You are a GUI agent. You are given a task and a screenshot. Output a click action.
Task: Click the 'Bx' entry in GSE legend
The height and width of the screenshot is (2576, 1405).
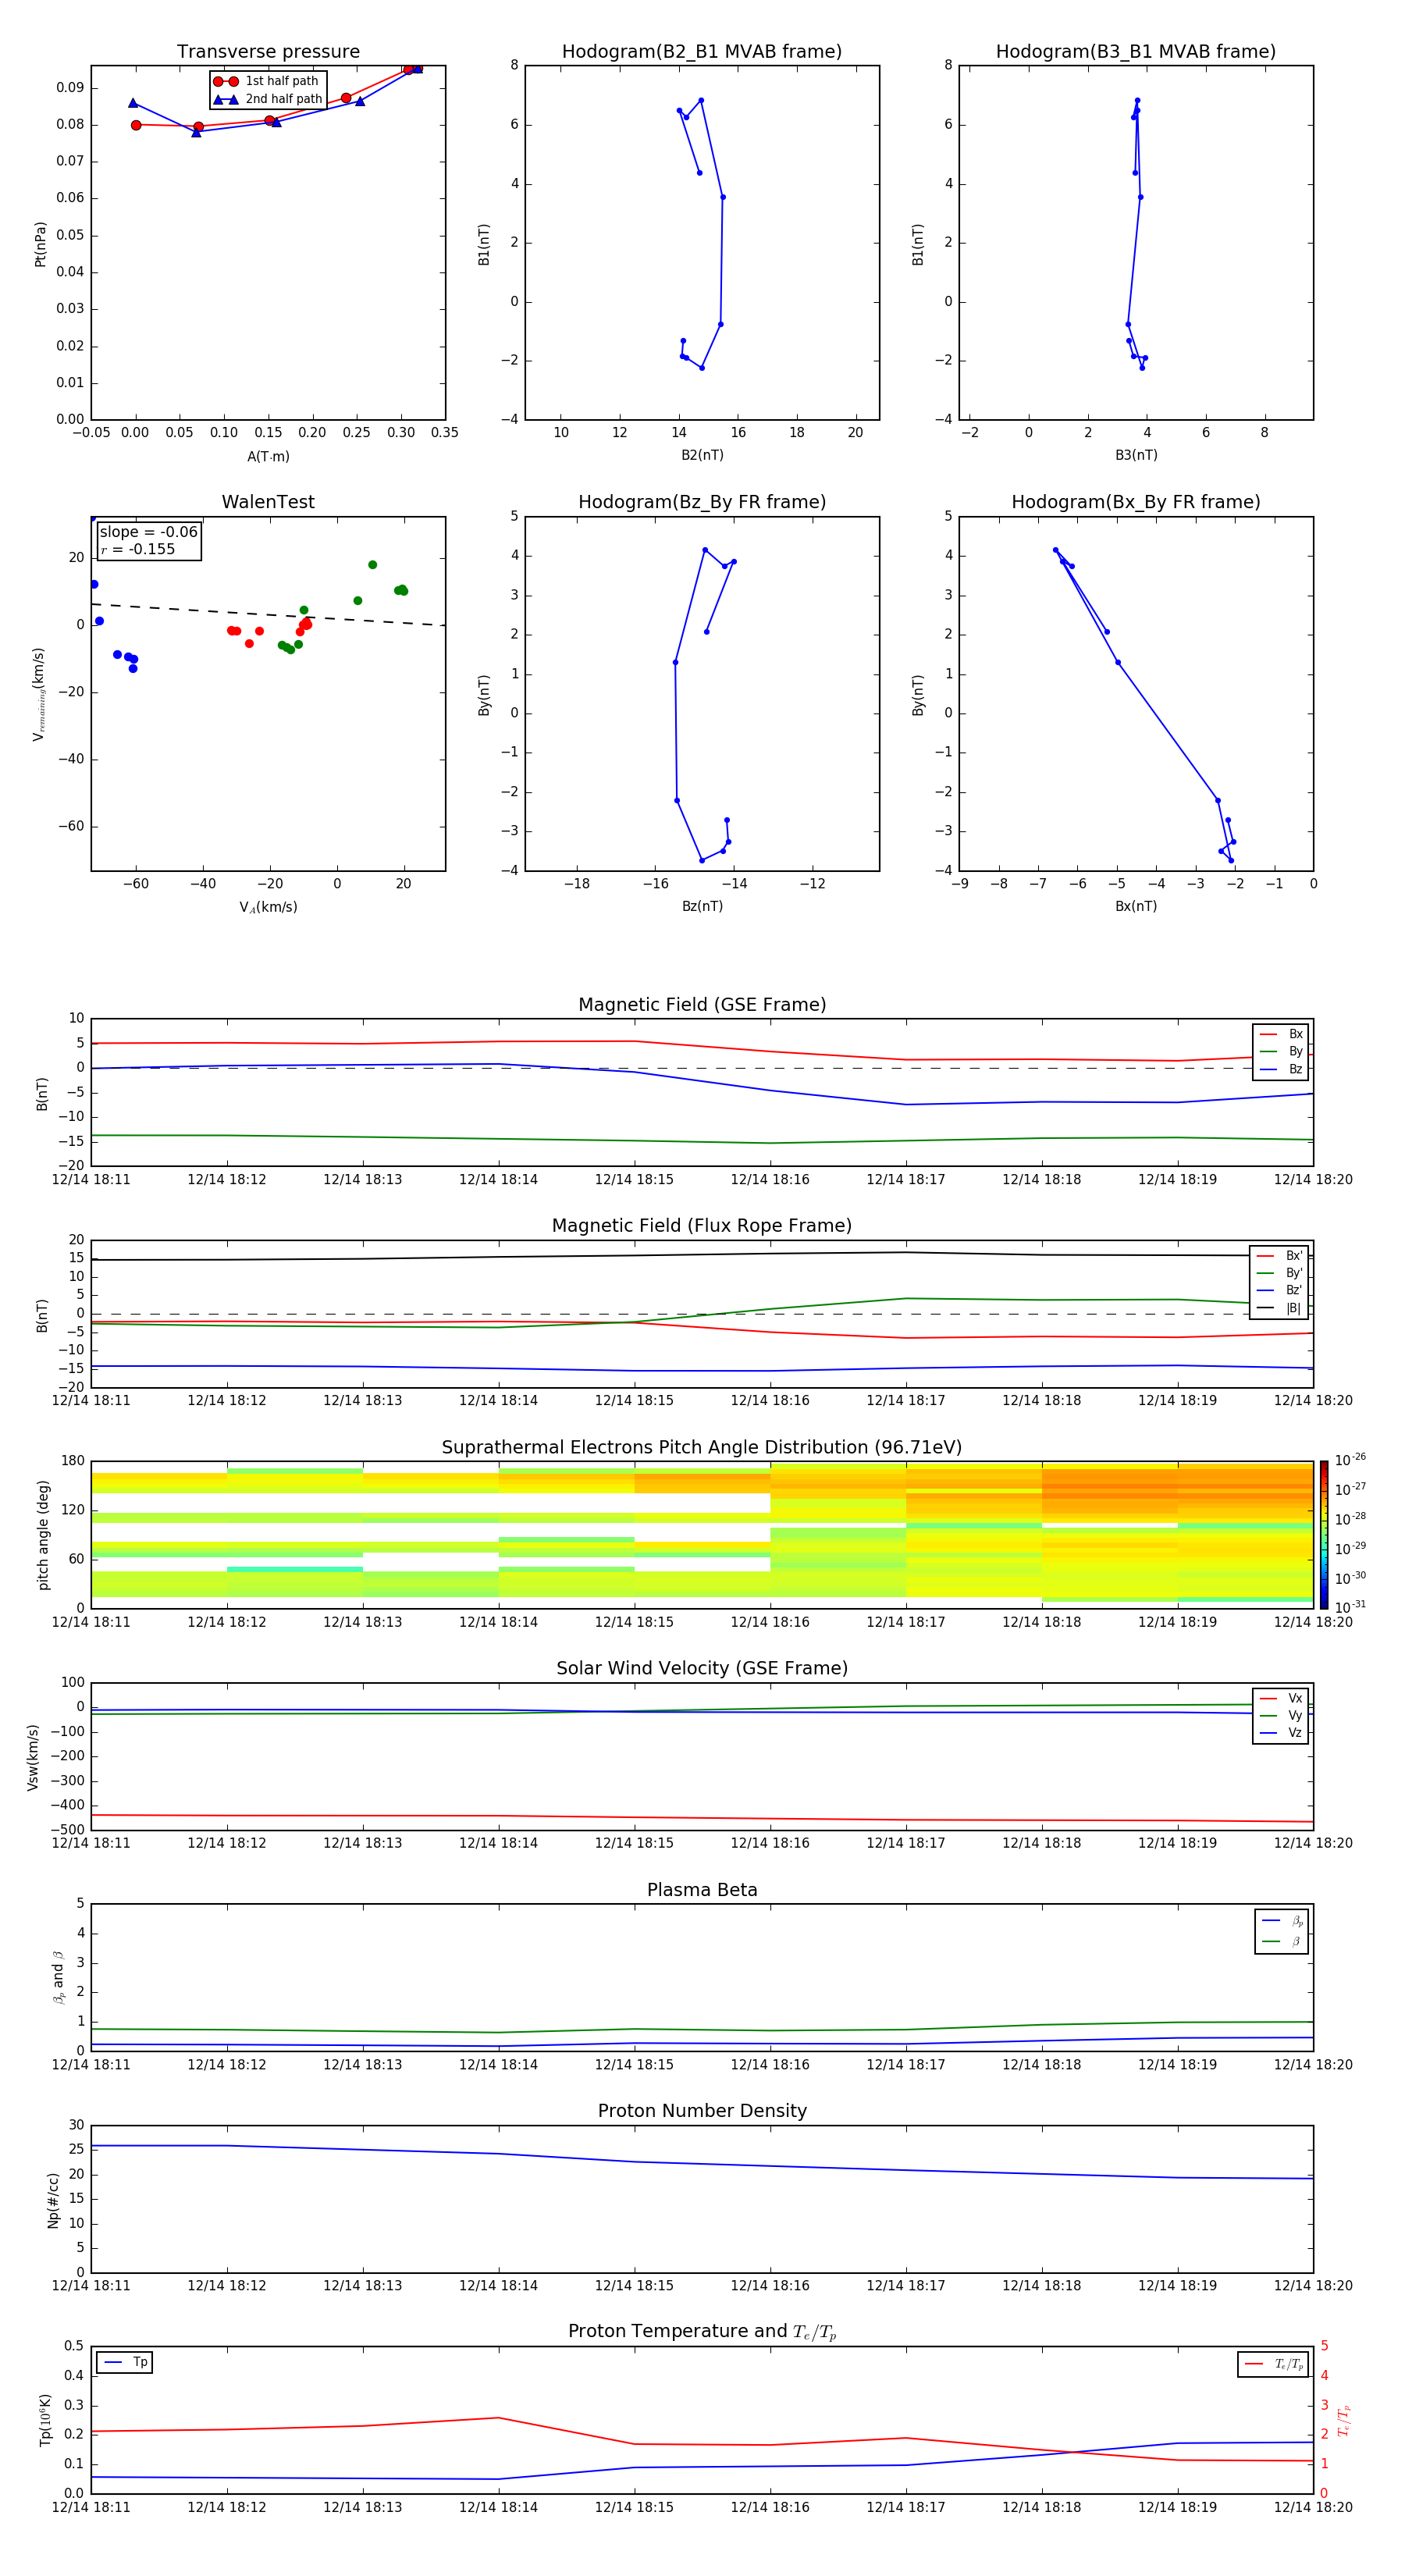pyautogui.click(x=1281, y=1034)
